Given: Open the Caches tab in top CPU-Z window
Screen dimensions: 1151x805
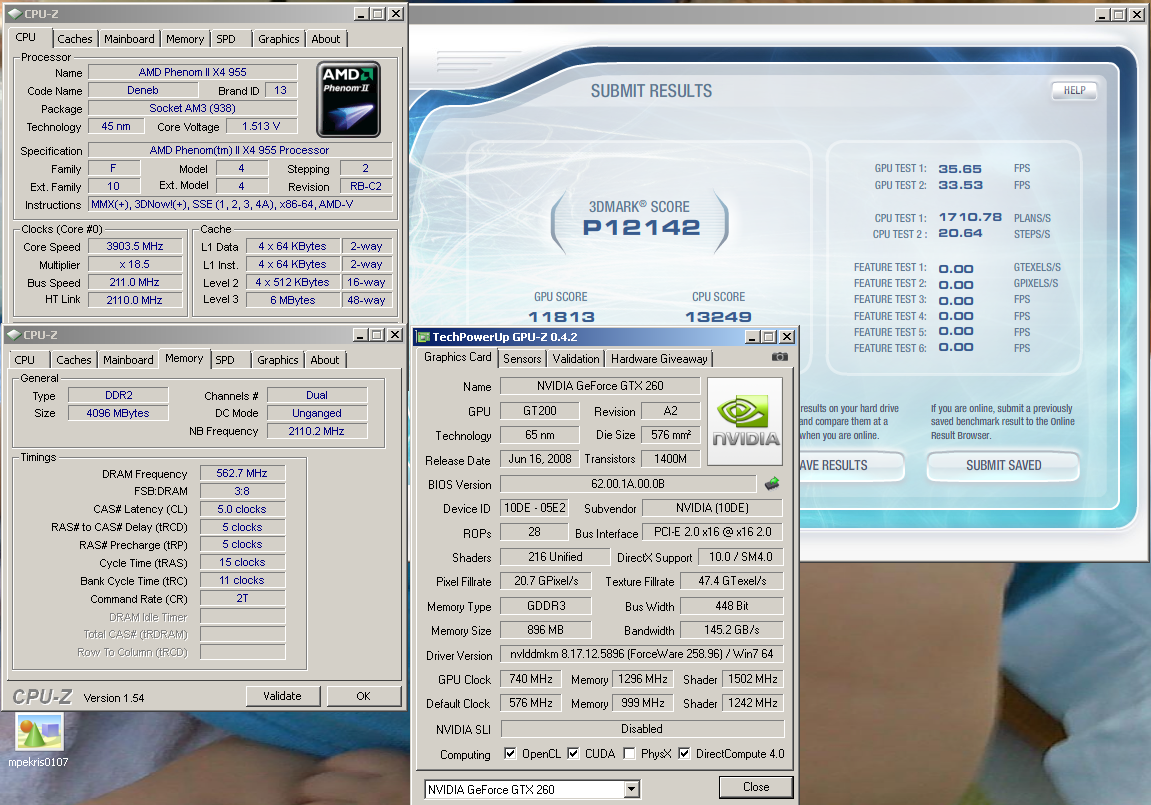Looking at the screenshot, I should tap(75, 39).
